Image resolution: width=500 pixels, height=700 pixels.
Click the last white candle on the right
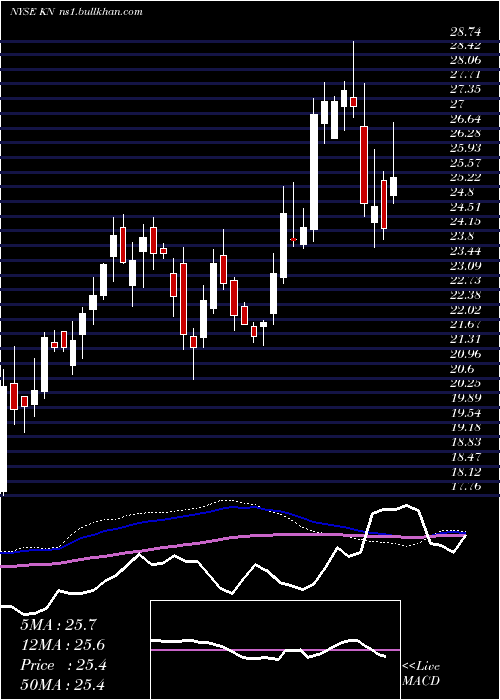[x=393, y=186]
